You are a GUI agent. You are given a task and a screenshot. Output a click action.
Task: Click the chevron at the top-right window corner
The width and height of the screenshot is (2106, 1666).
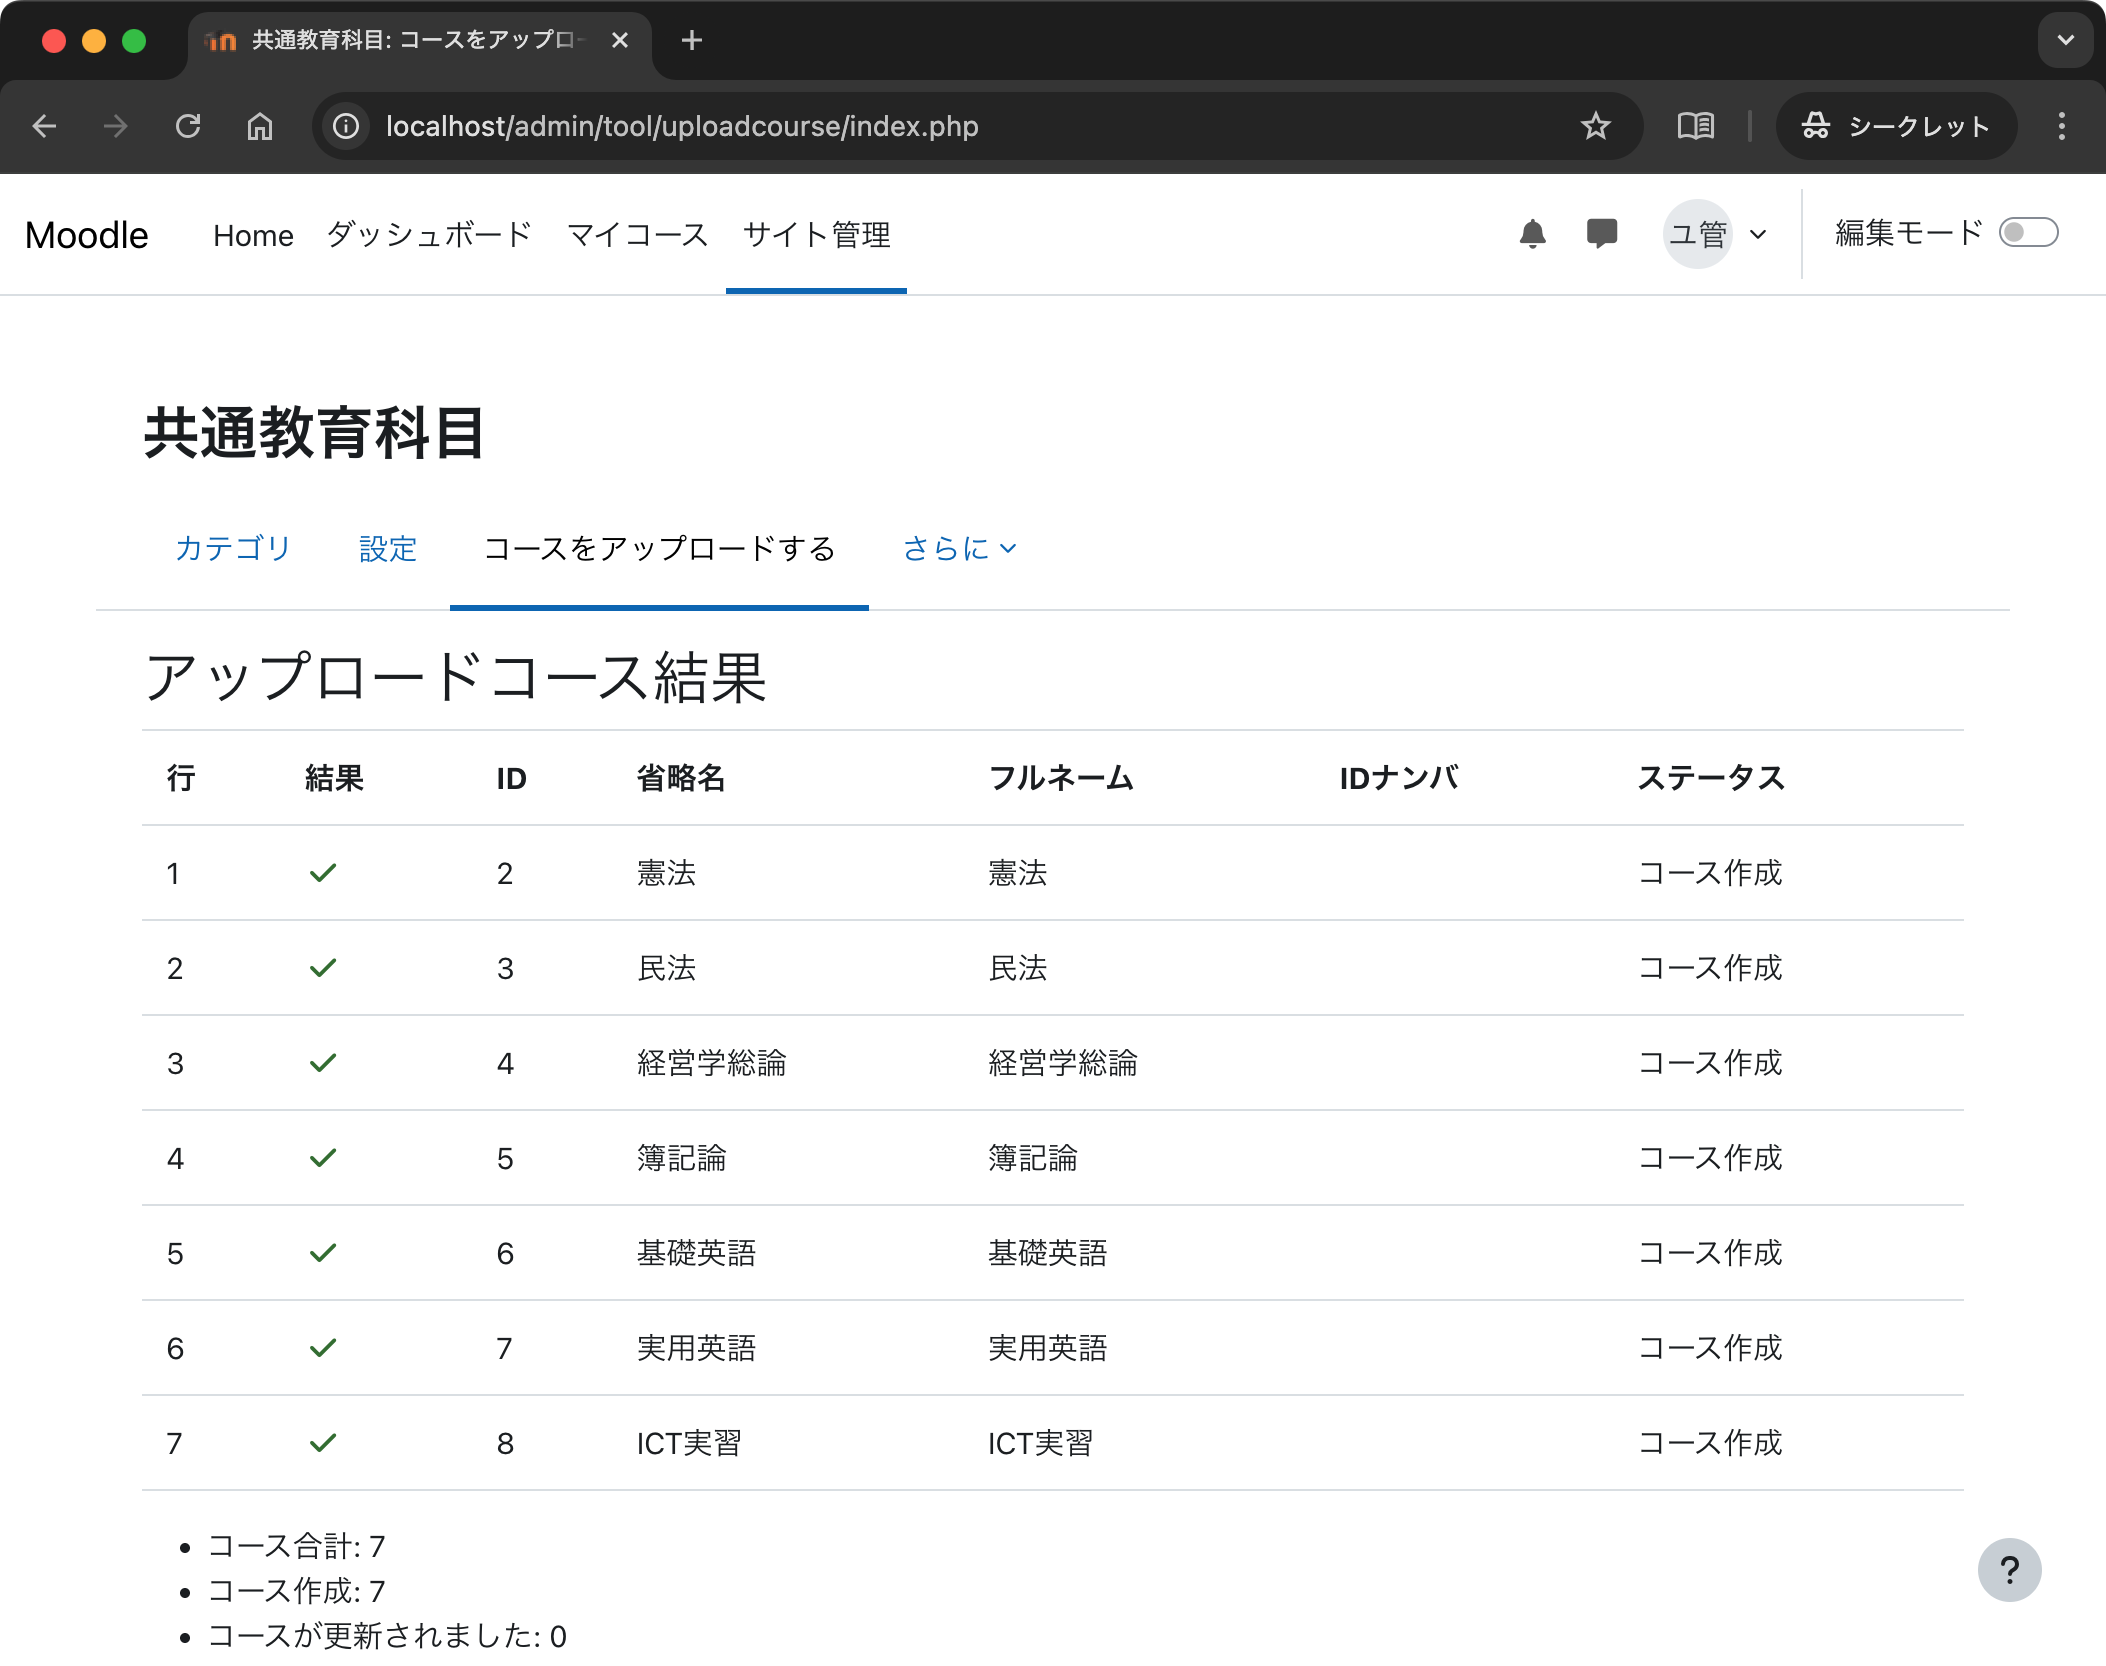(2064, 40)
